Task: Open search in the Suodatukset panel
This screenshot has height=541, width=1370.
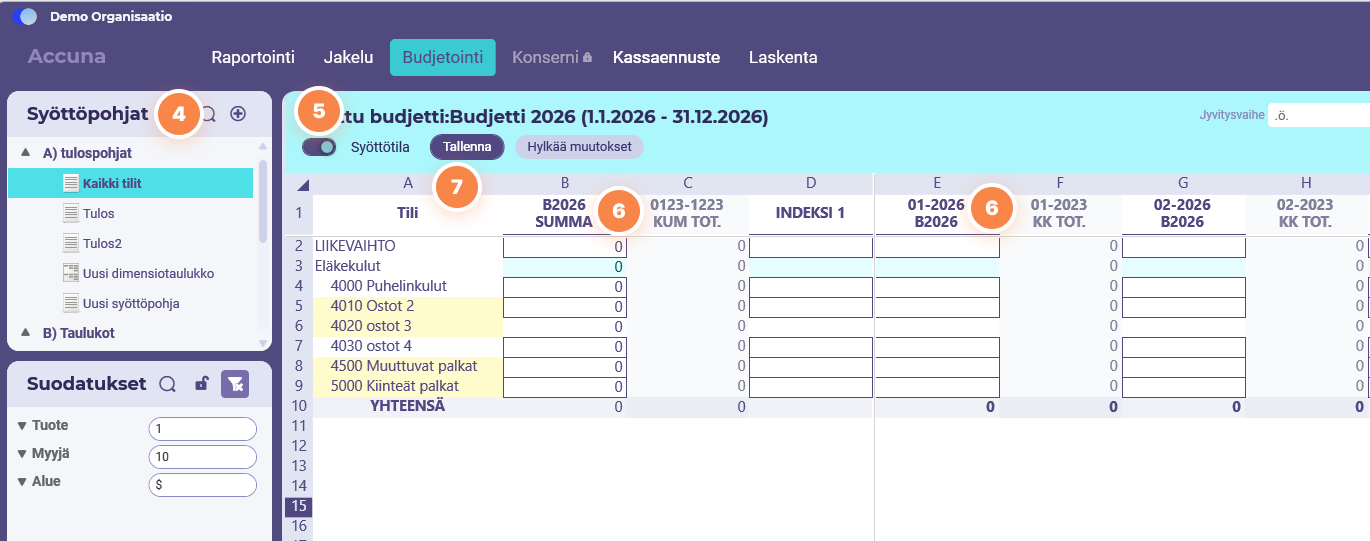Action: point(168,384)
